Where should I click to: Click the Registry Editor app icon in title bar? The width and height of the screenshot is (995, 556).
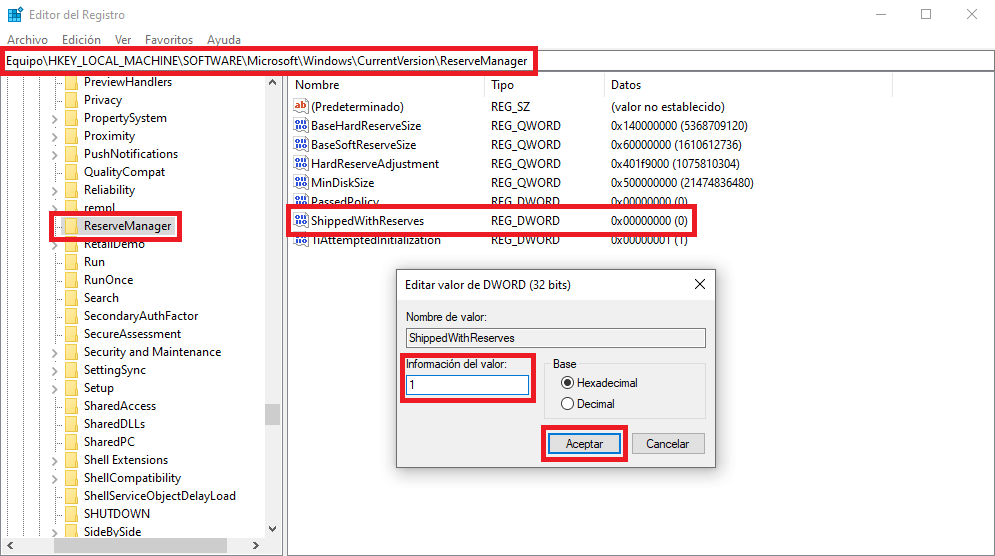(15, 14)
